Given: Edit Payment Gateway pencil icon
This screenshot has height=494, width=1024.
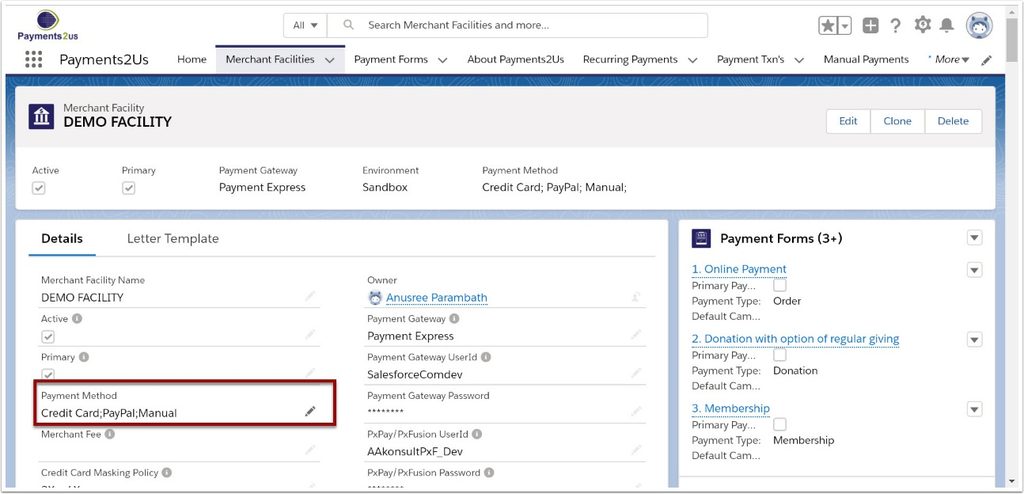Looking at the screenshot, I should [x=635, y=335].
